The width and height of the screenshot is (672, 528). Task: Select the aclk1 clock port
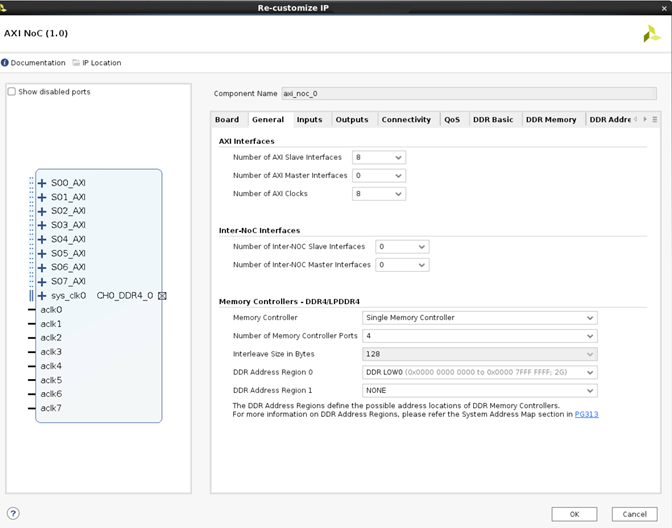[x=51, y=324]
